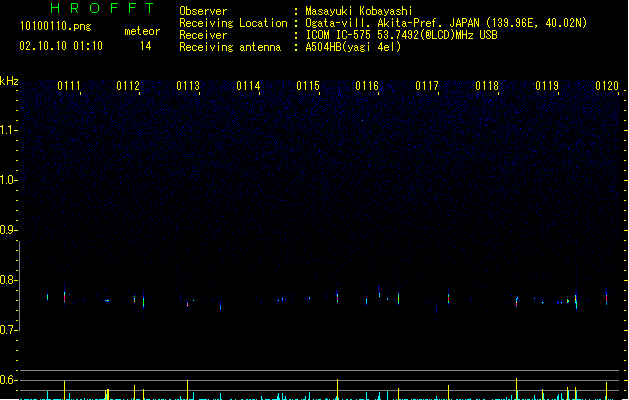Click the kHz axis unit label
Screen dimensions: 629x400
click(x=9, y=81)
